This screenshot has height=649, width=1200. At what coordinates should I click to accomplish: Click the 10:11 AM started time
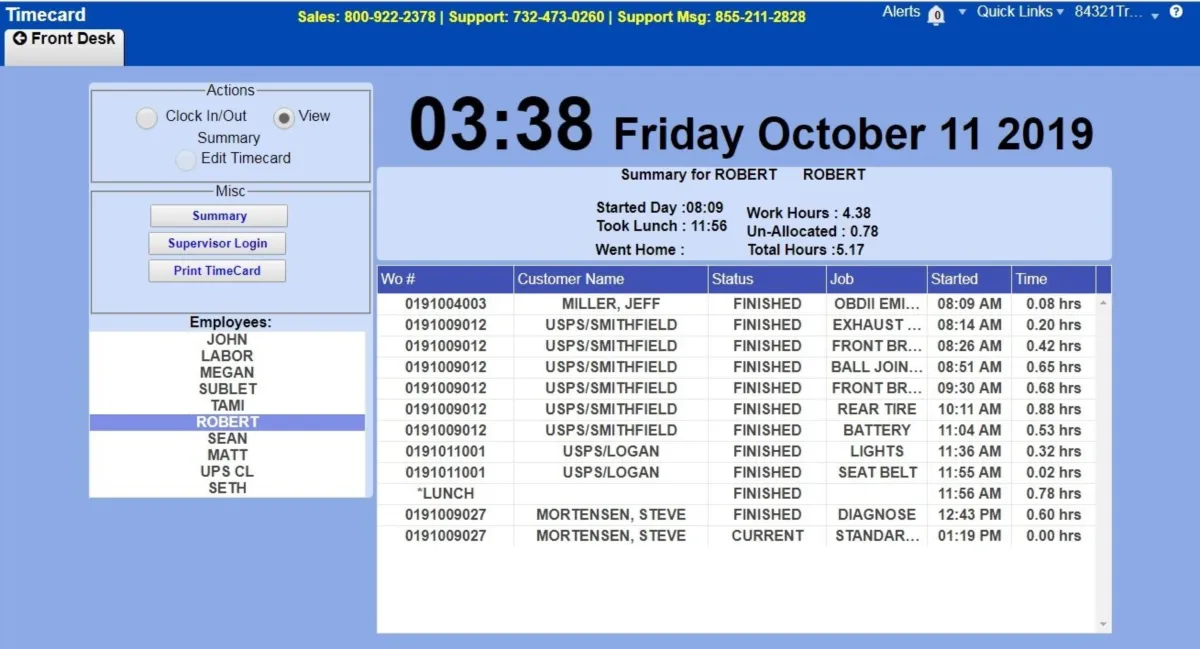[x=969, y=409]
